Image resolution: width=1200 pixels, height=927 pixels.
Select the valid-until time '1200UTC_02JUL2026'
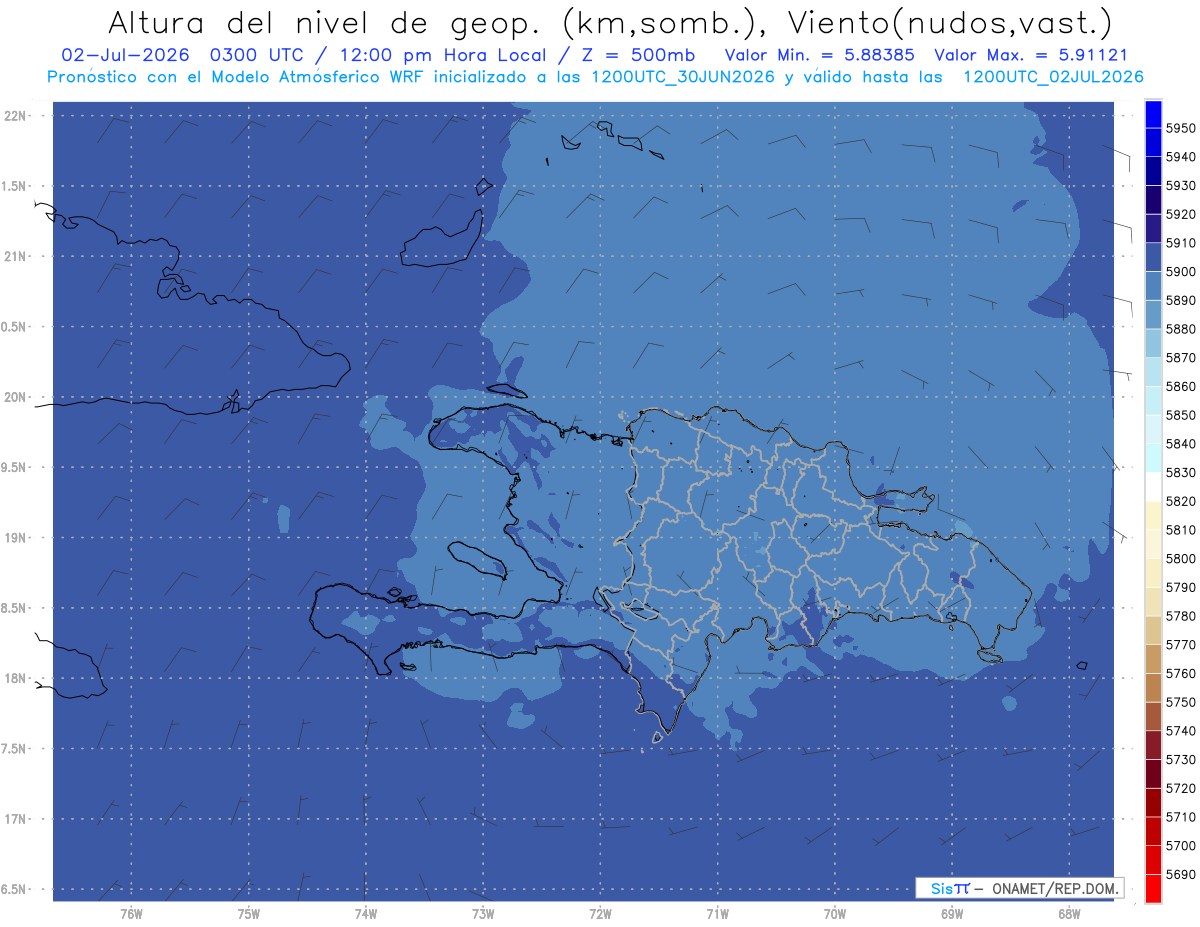coord(1053,77)
